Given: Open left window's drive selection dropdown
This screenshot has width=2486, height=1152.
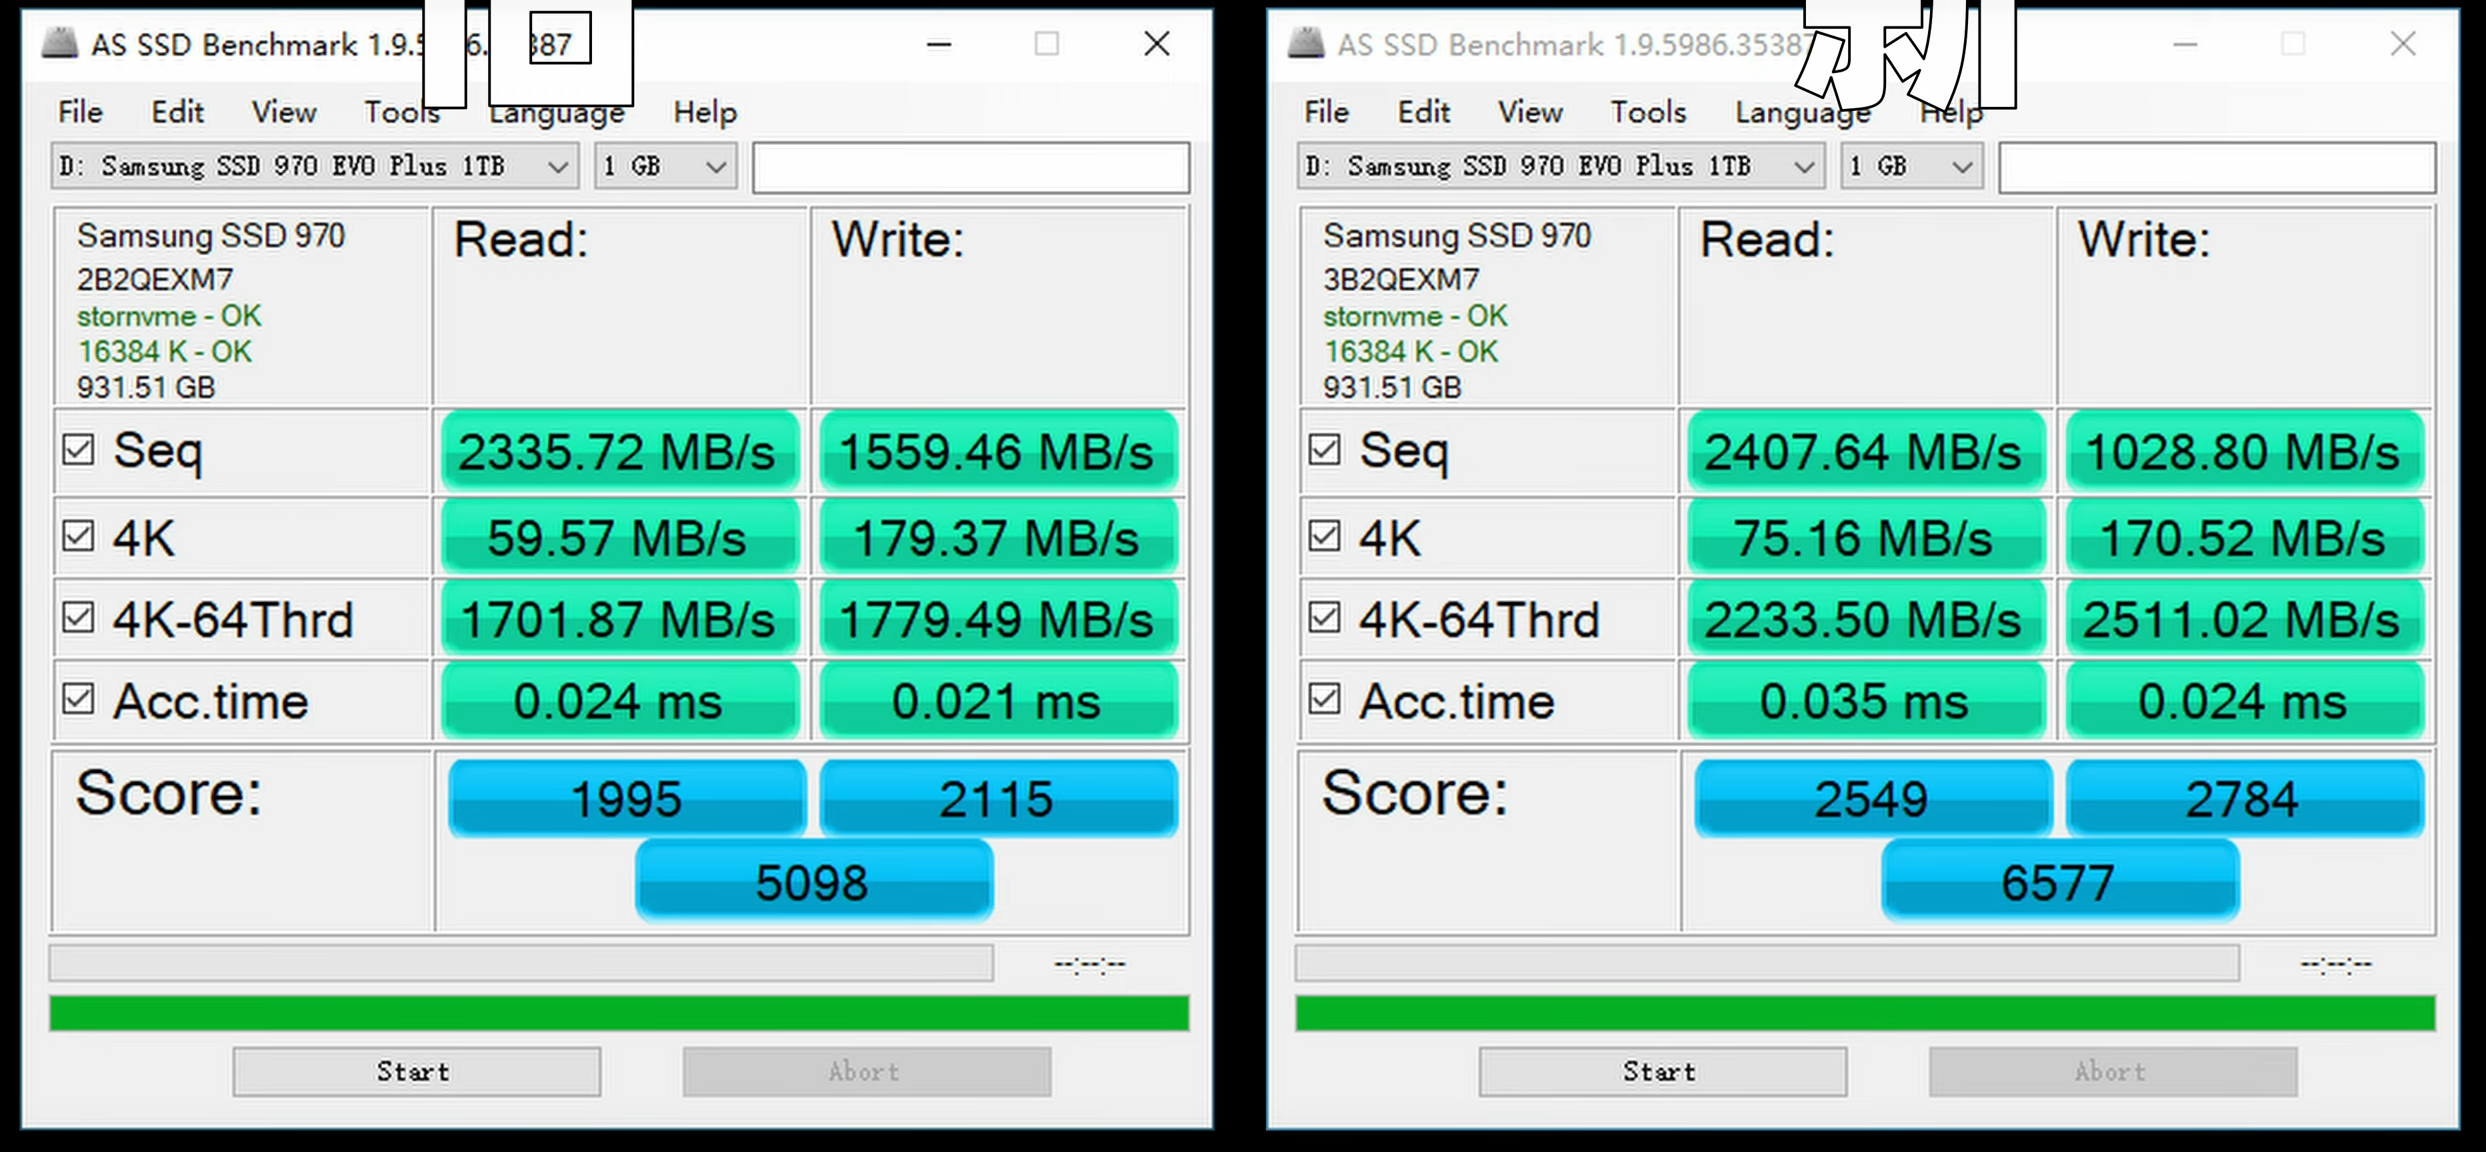Looking at the screenshot, I should point(315,166).
